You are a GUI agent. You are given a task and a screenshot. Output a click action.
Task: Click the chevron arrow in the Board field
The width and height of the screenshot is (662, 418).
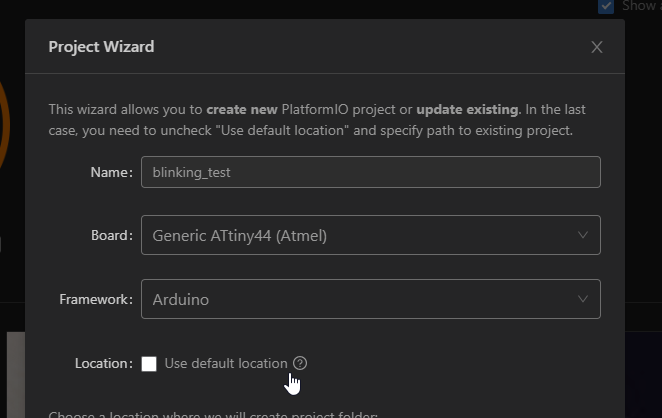[583, 236]
